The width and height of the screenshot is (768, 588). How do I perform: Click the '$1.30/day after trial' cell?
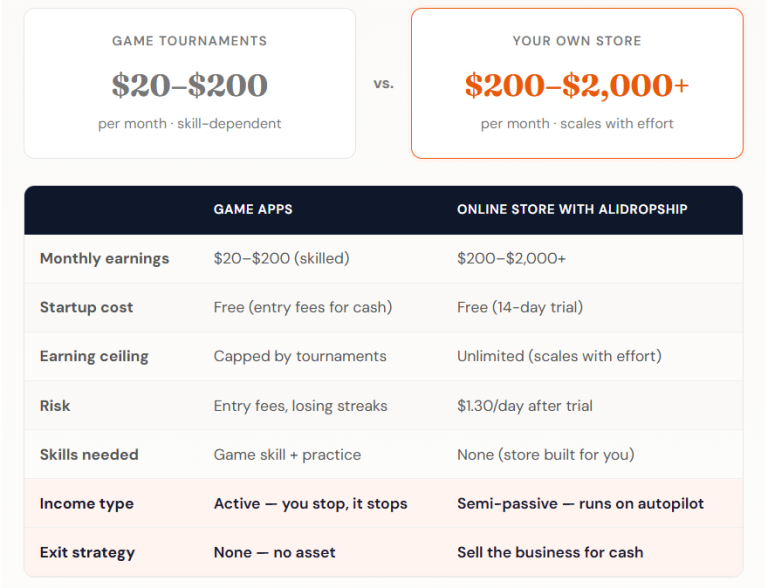pos(525,405)
